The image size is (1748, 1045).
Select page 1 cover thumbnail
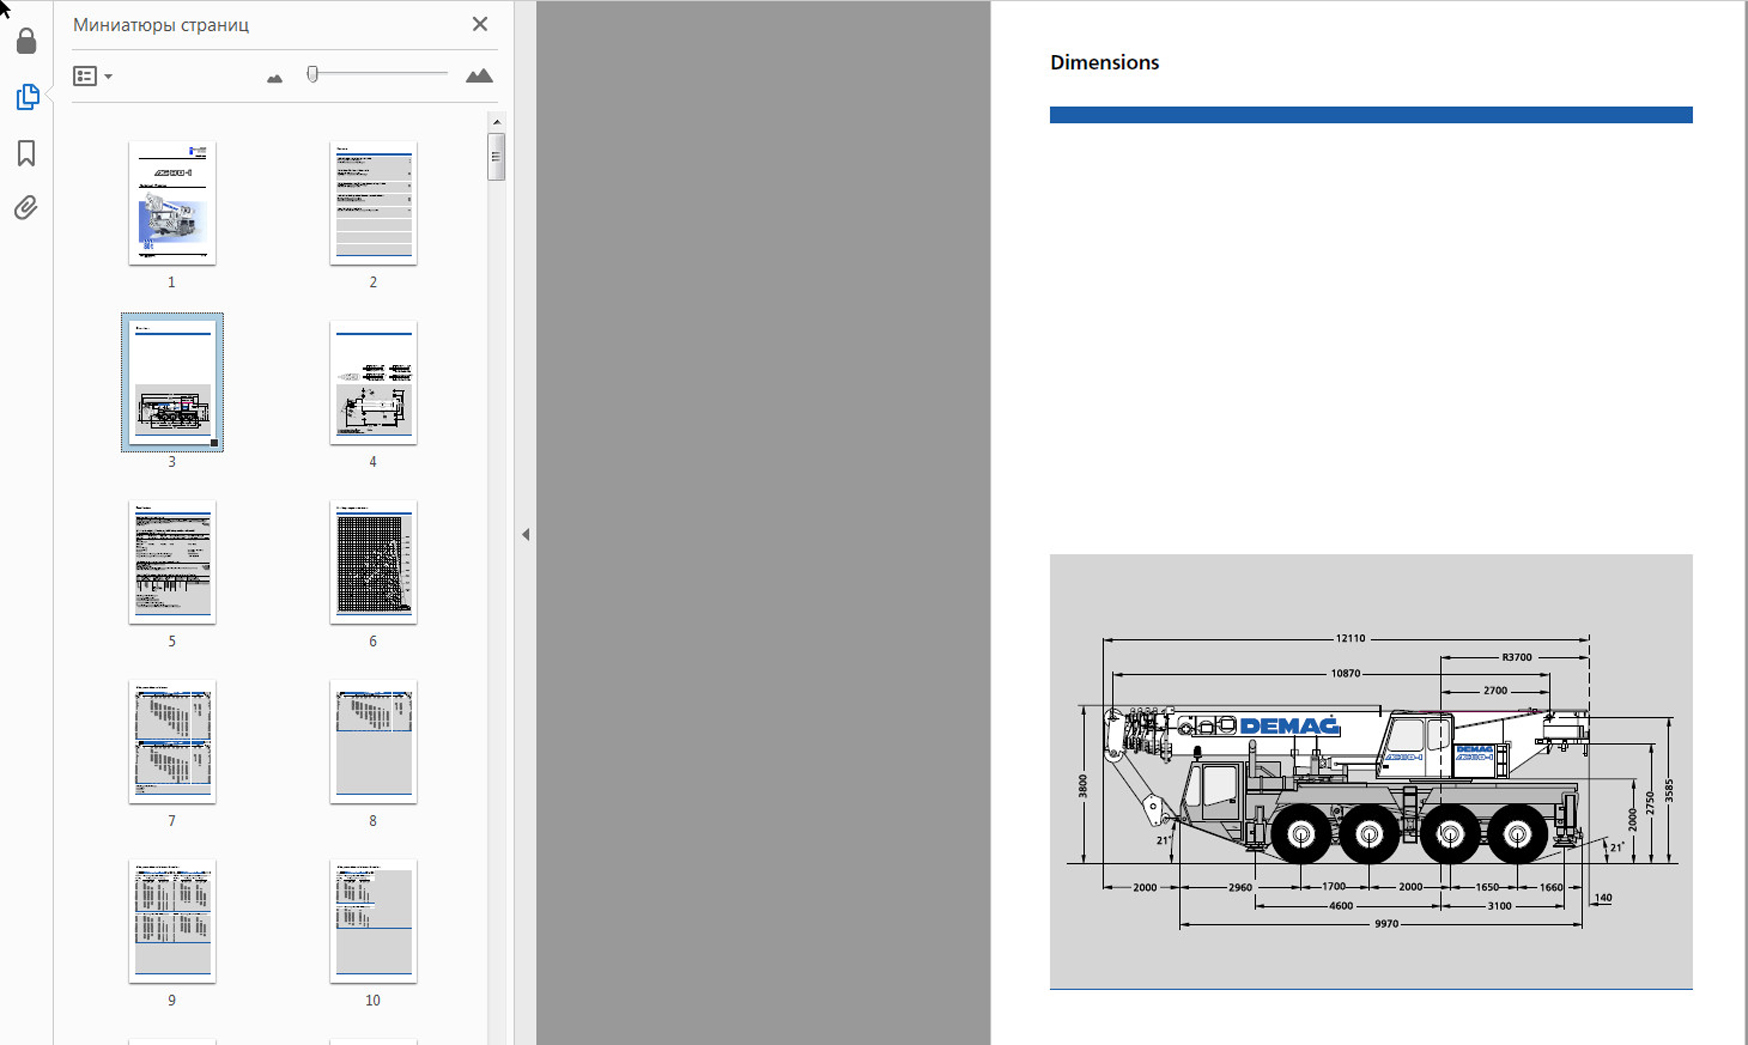click(172, 203)
